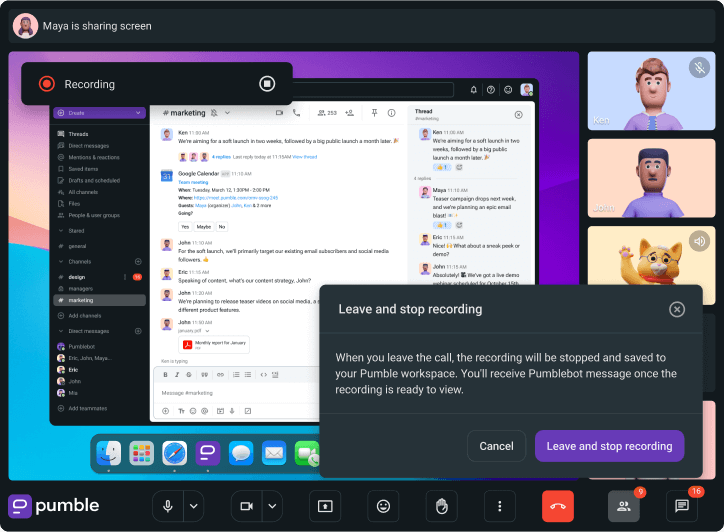Click plus icon next to Channels
This screenshot has height=532, width=724.
(138, 261)
